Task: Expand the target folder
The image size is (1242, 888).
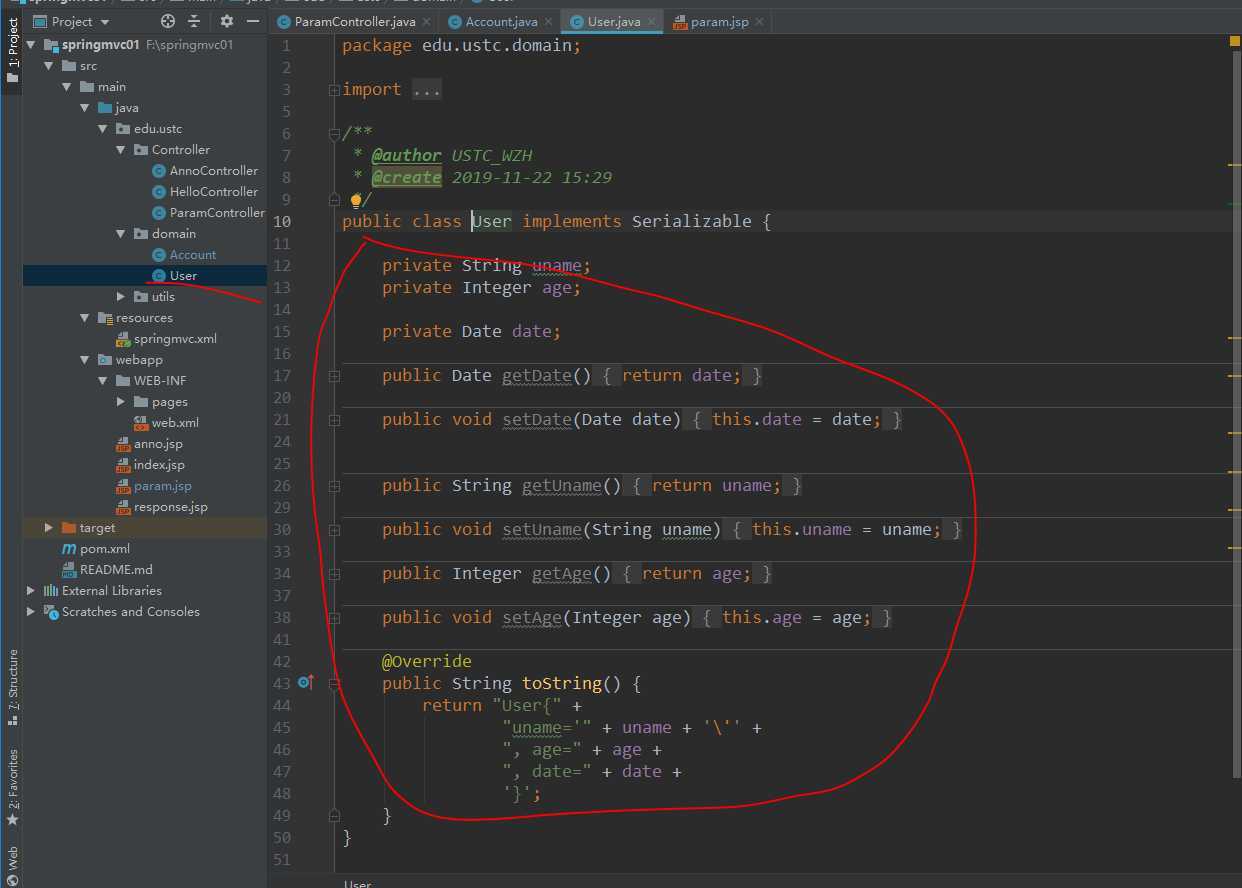Action: (x=48, y=527)
